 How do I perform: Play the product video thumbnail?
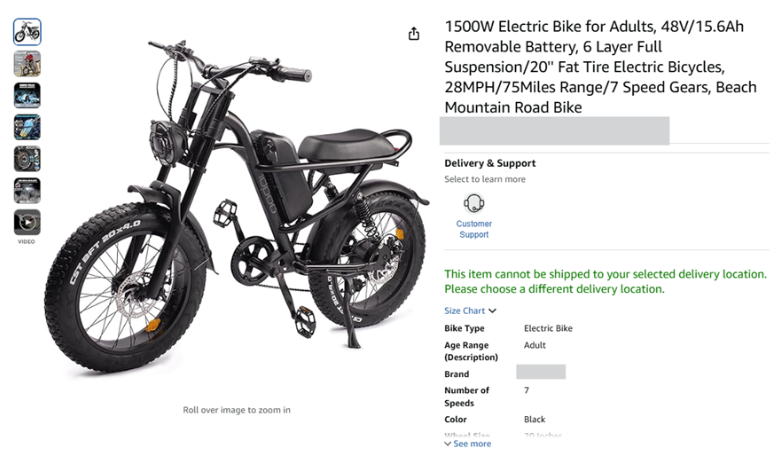[27, 222]
